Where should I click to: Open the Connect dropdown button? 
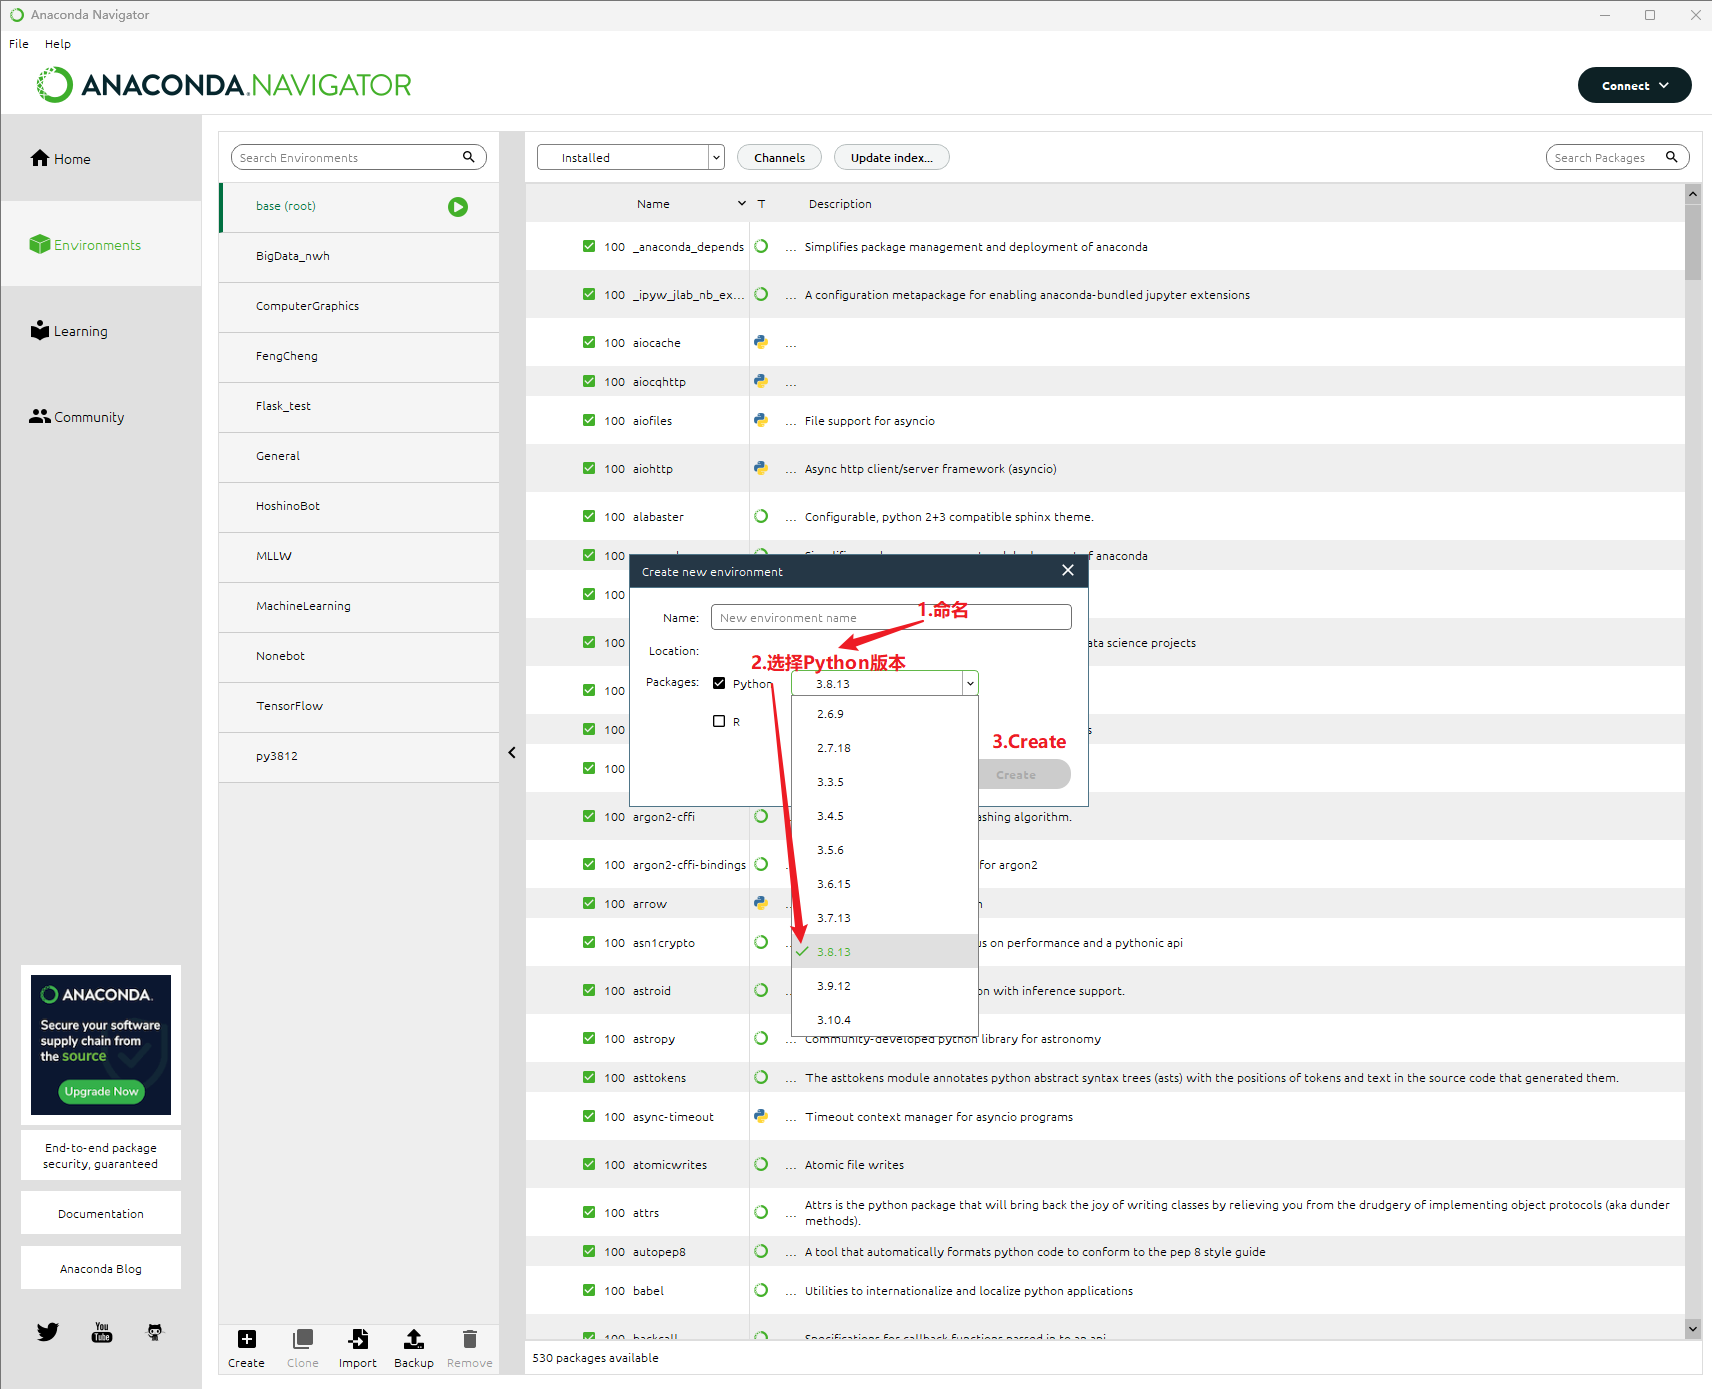point(1634,85)
